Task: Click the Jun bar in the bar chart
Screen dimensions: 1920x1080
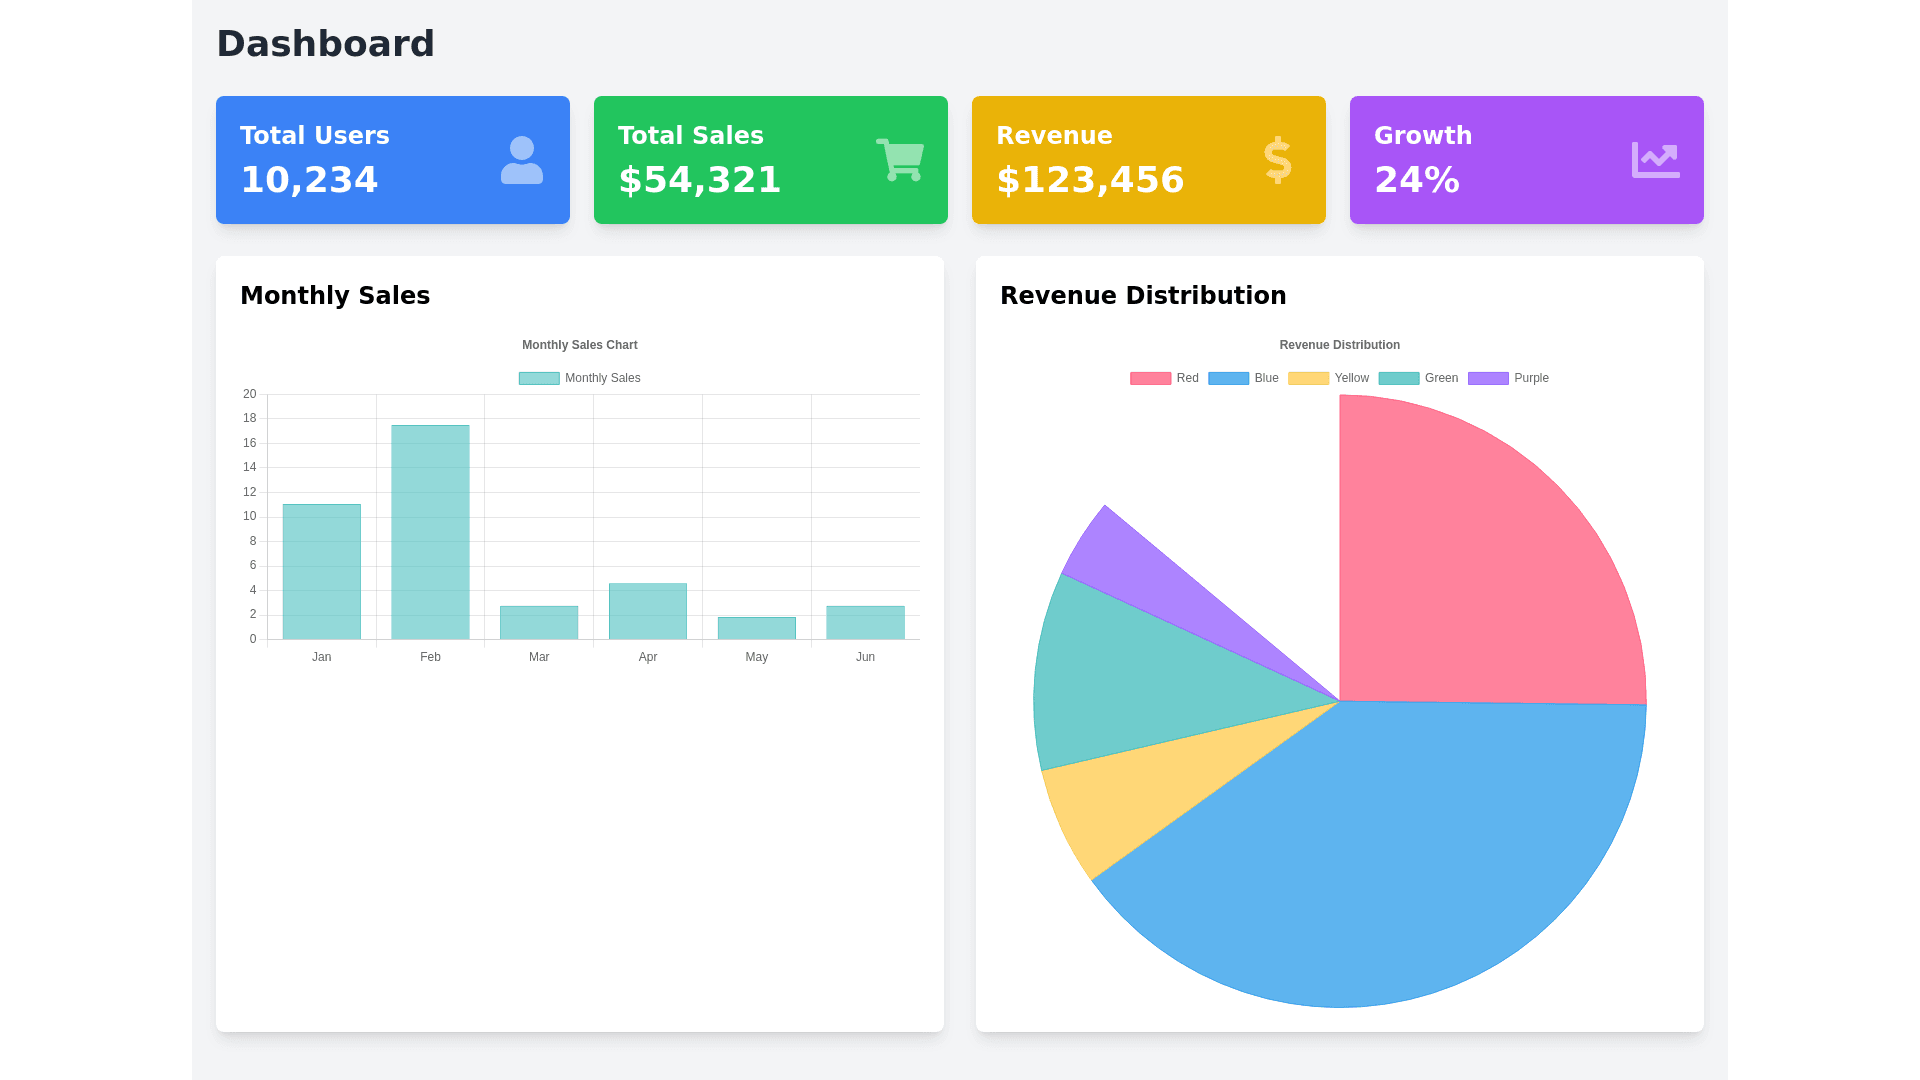Action: [x=865, y=622]
